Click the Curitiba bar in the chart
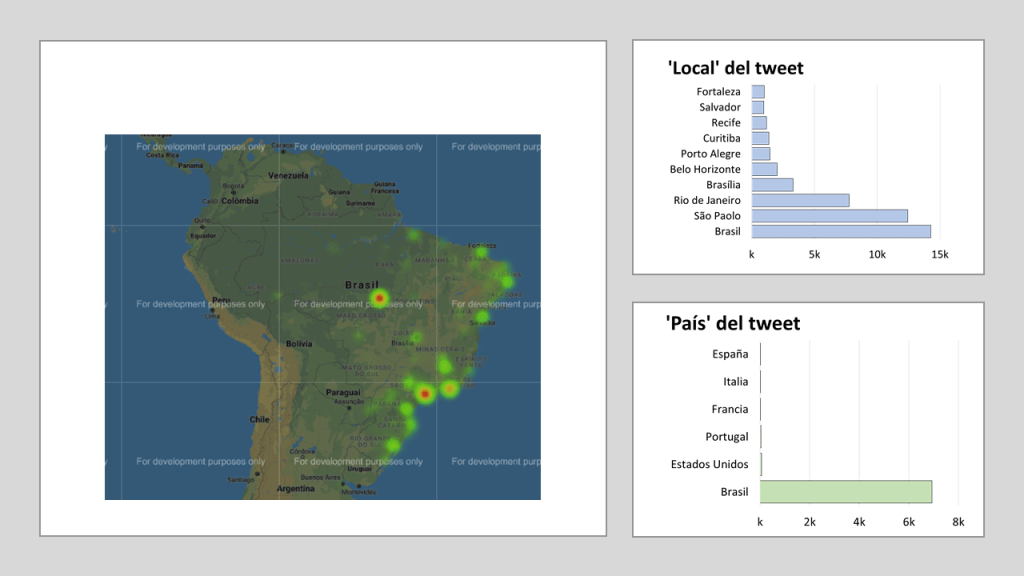The width and height of the screenshot is (1024, 576). click(x=760, y=138)
